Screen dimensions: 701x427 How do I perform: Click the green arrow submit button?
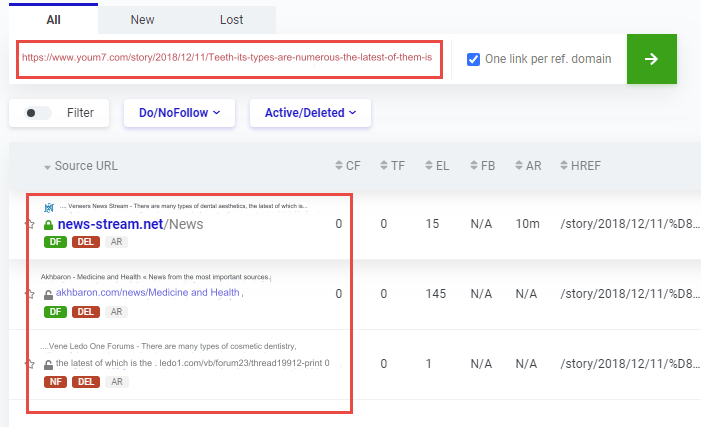pyautogui.click(x=651, y=59)
